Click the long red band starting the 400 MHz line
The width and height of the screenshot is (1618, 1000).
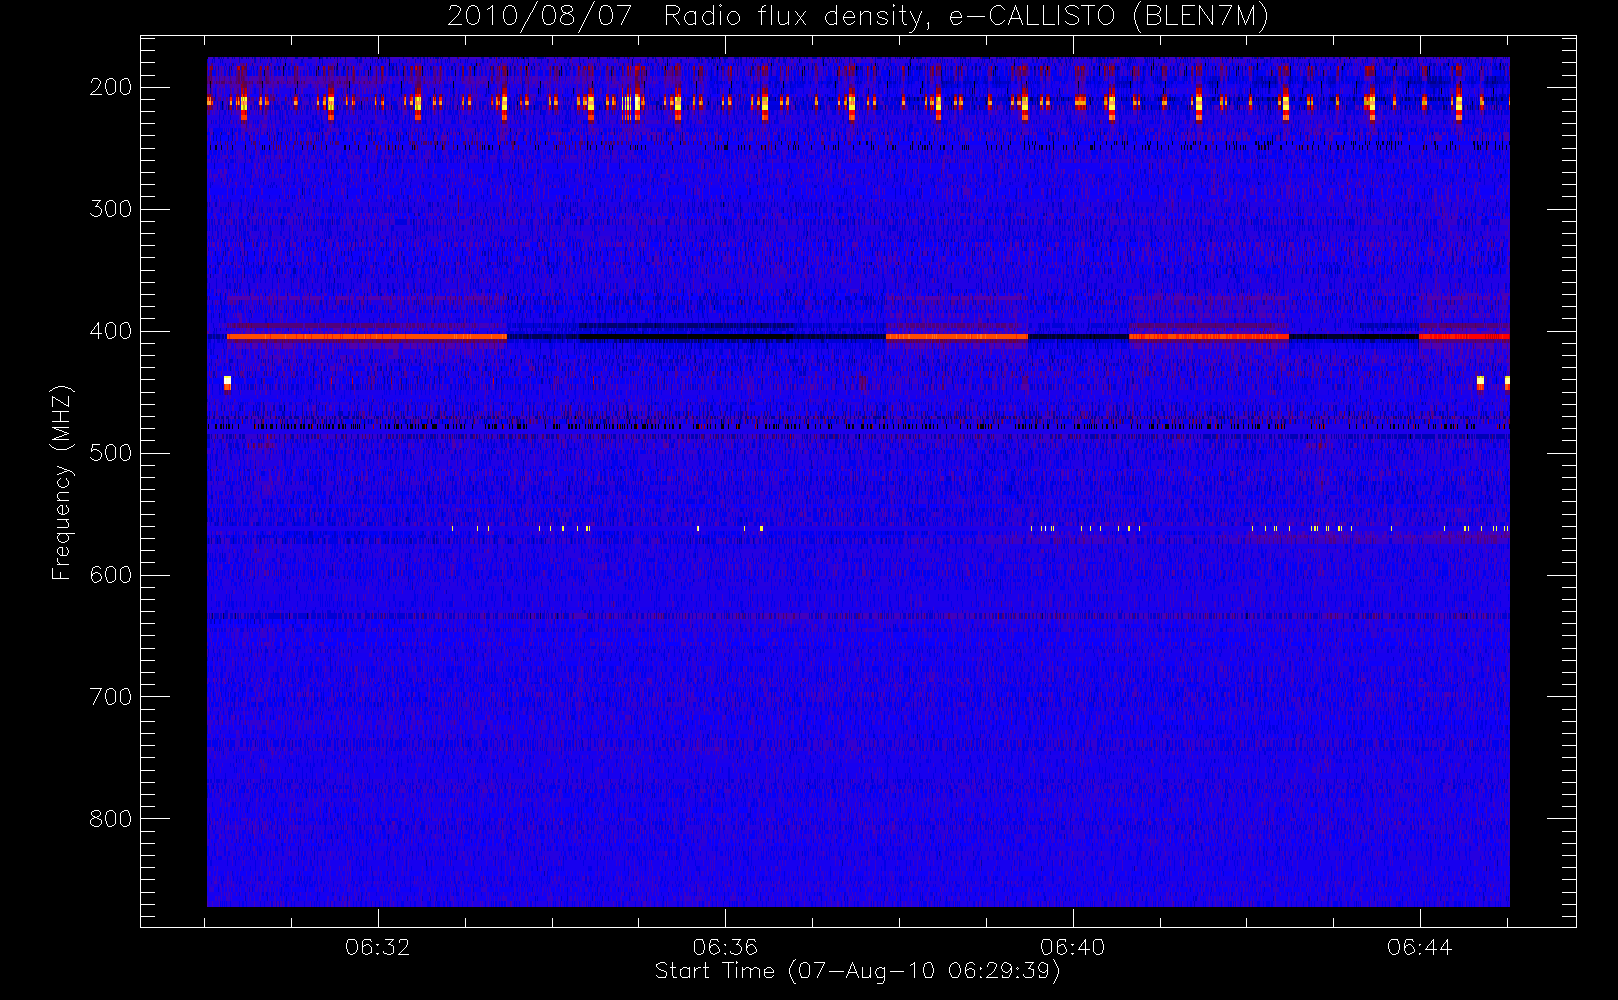coord(367,337)
